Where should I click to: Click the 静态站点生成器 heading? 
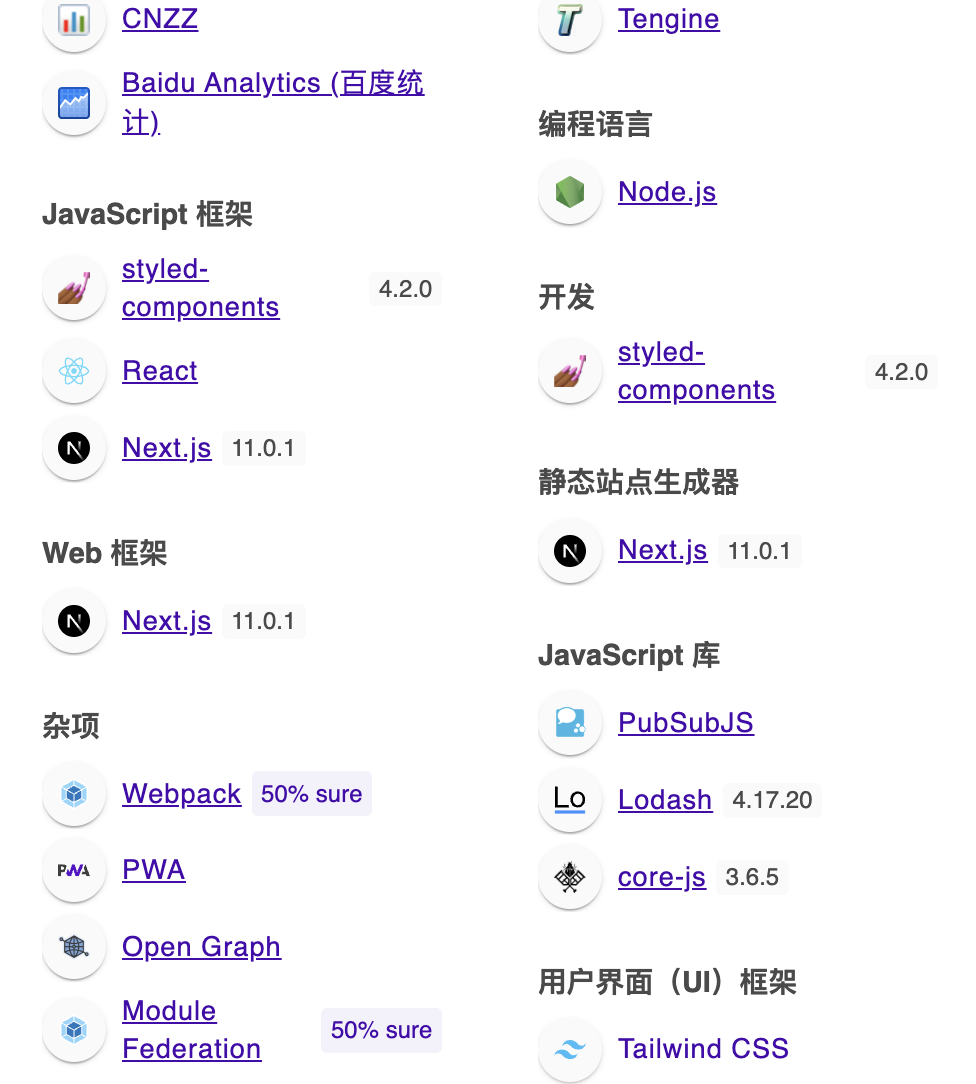[639, 482]
